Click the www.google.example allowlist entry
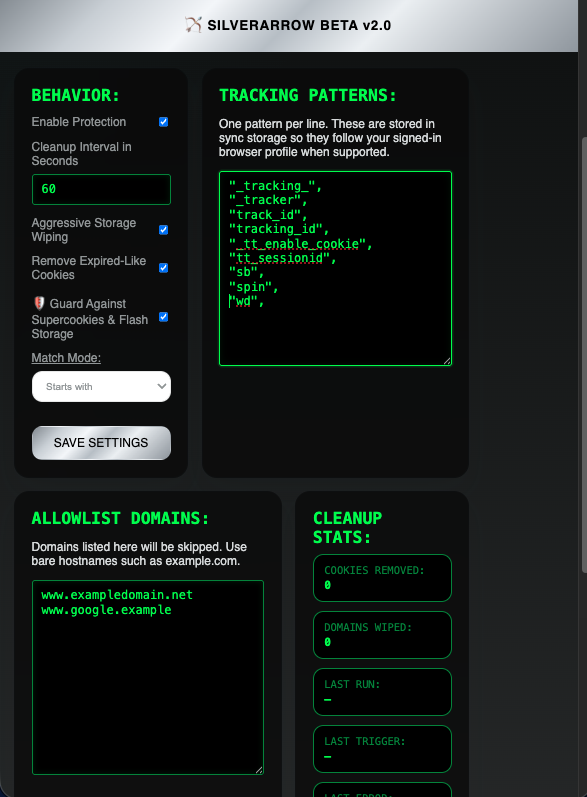 pyautogui.click(x=106, y=610)
